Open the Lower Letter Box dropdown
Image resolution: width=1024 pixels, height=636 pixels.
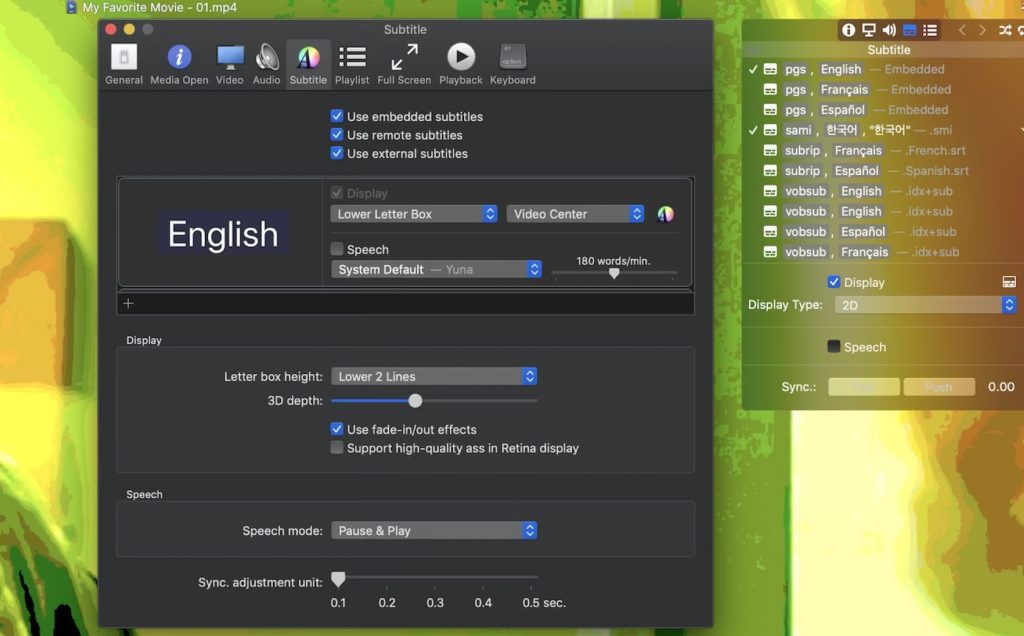coord(414,214)
